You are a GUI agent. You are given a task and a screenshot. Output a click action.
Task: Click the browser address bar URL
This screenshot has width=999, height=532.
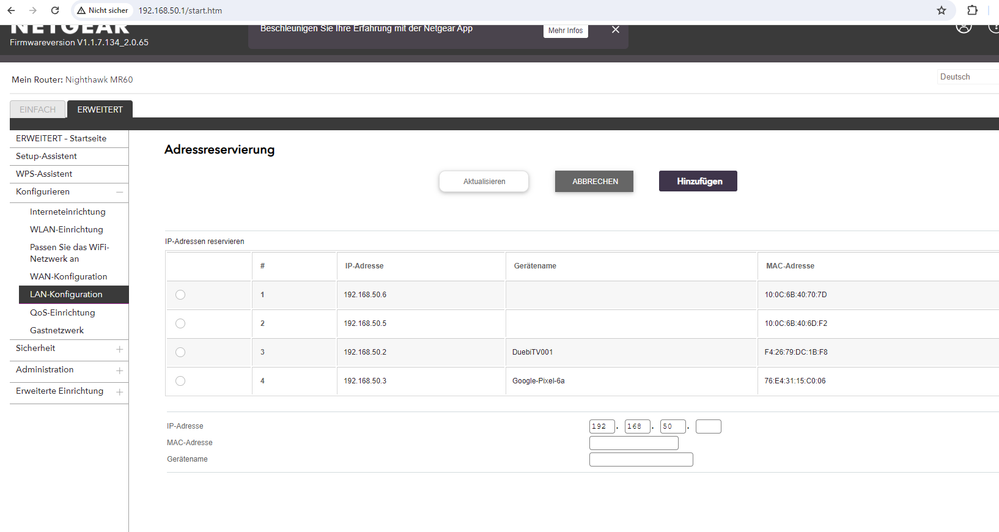(180, 11)
